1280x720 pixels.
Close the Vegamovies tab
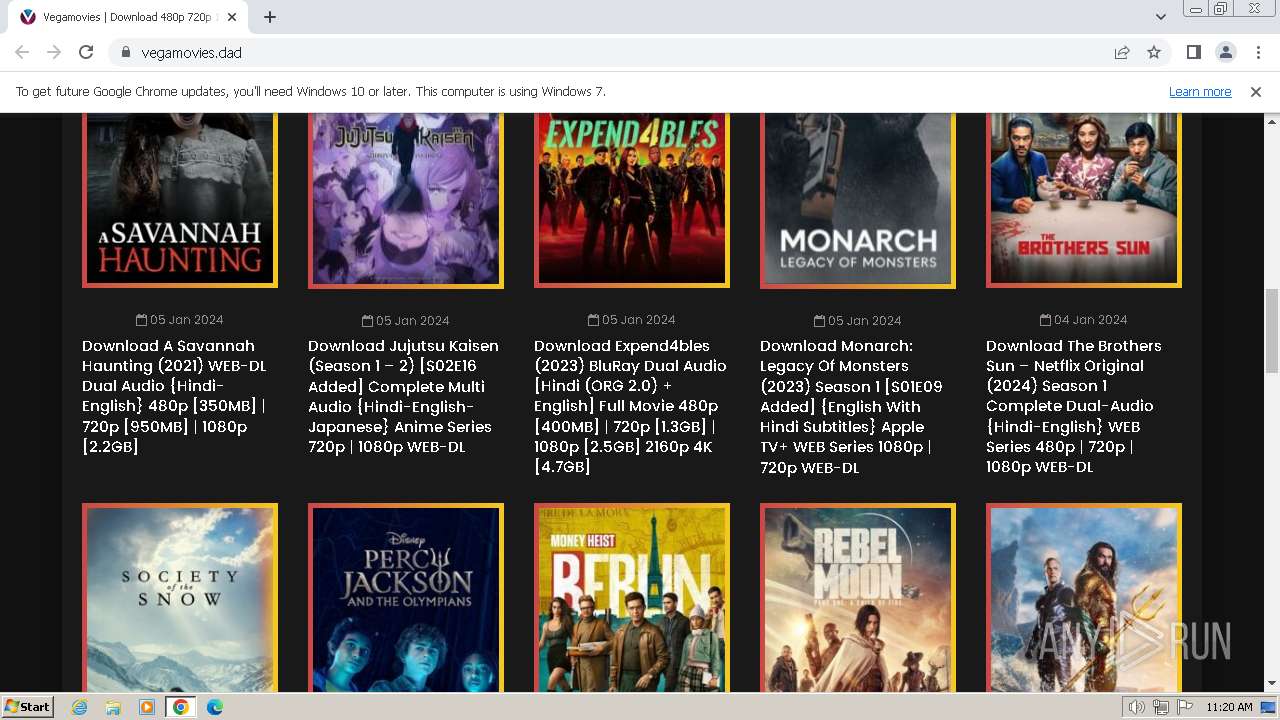click(x=232, y=17)
